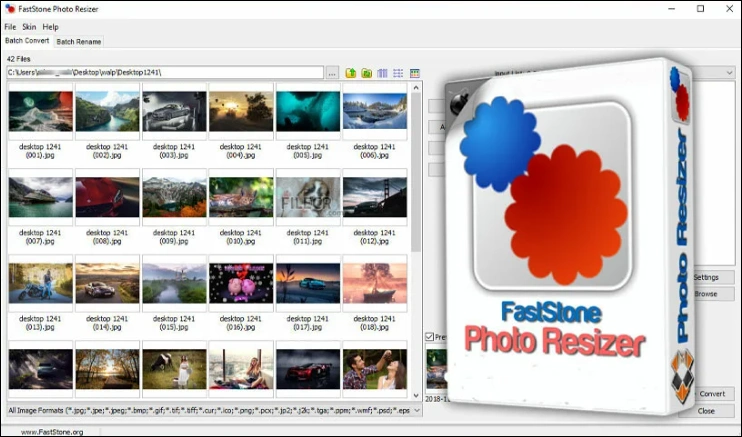Click the "..." browse folder button

click(x=332, y=73)
